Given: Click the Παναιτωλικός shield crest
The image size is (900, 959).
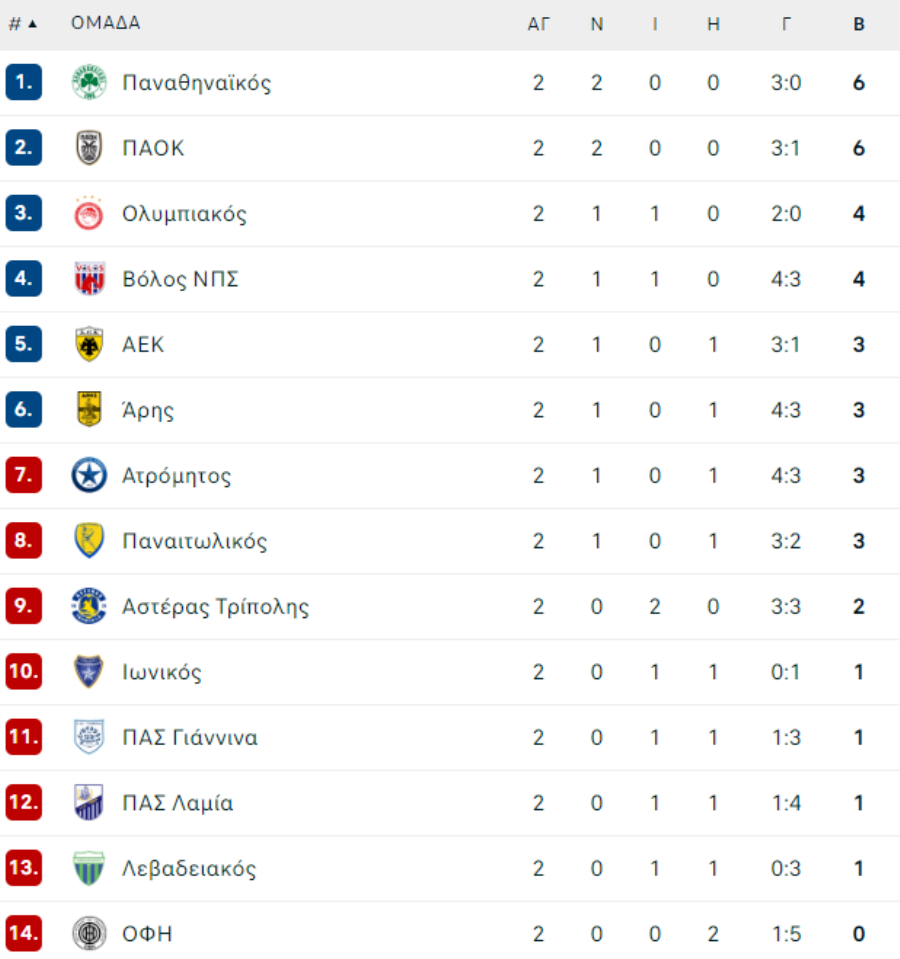Looking at the screenshot, I should coord(89,541).
